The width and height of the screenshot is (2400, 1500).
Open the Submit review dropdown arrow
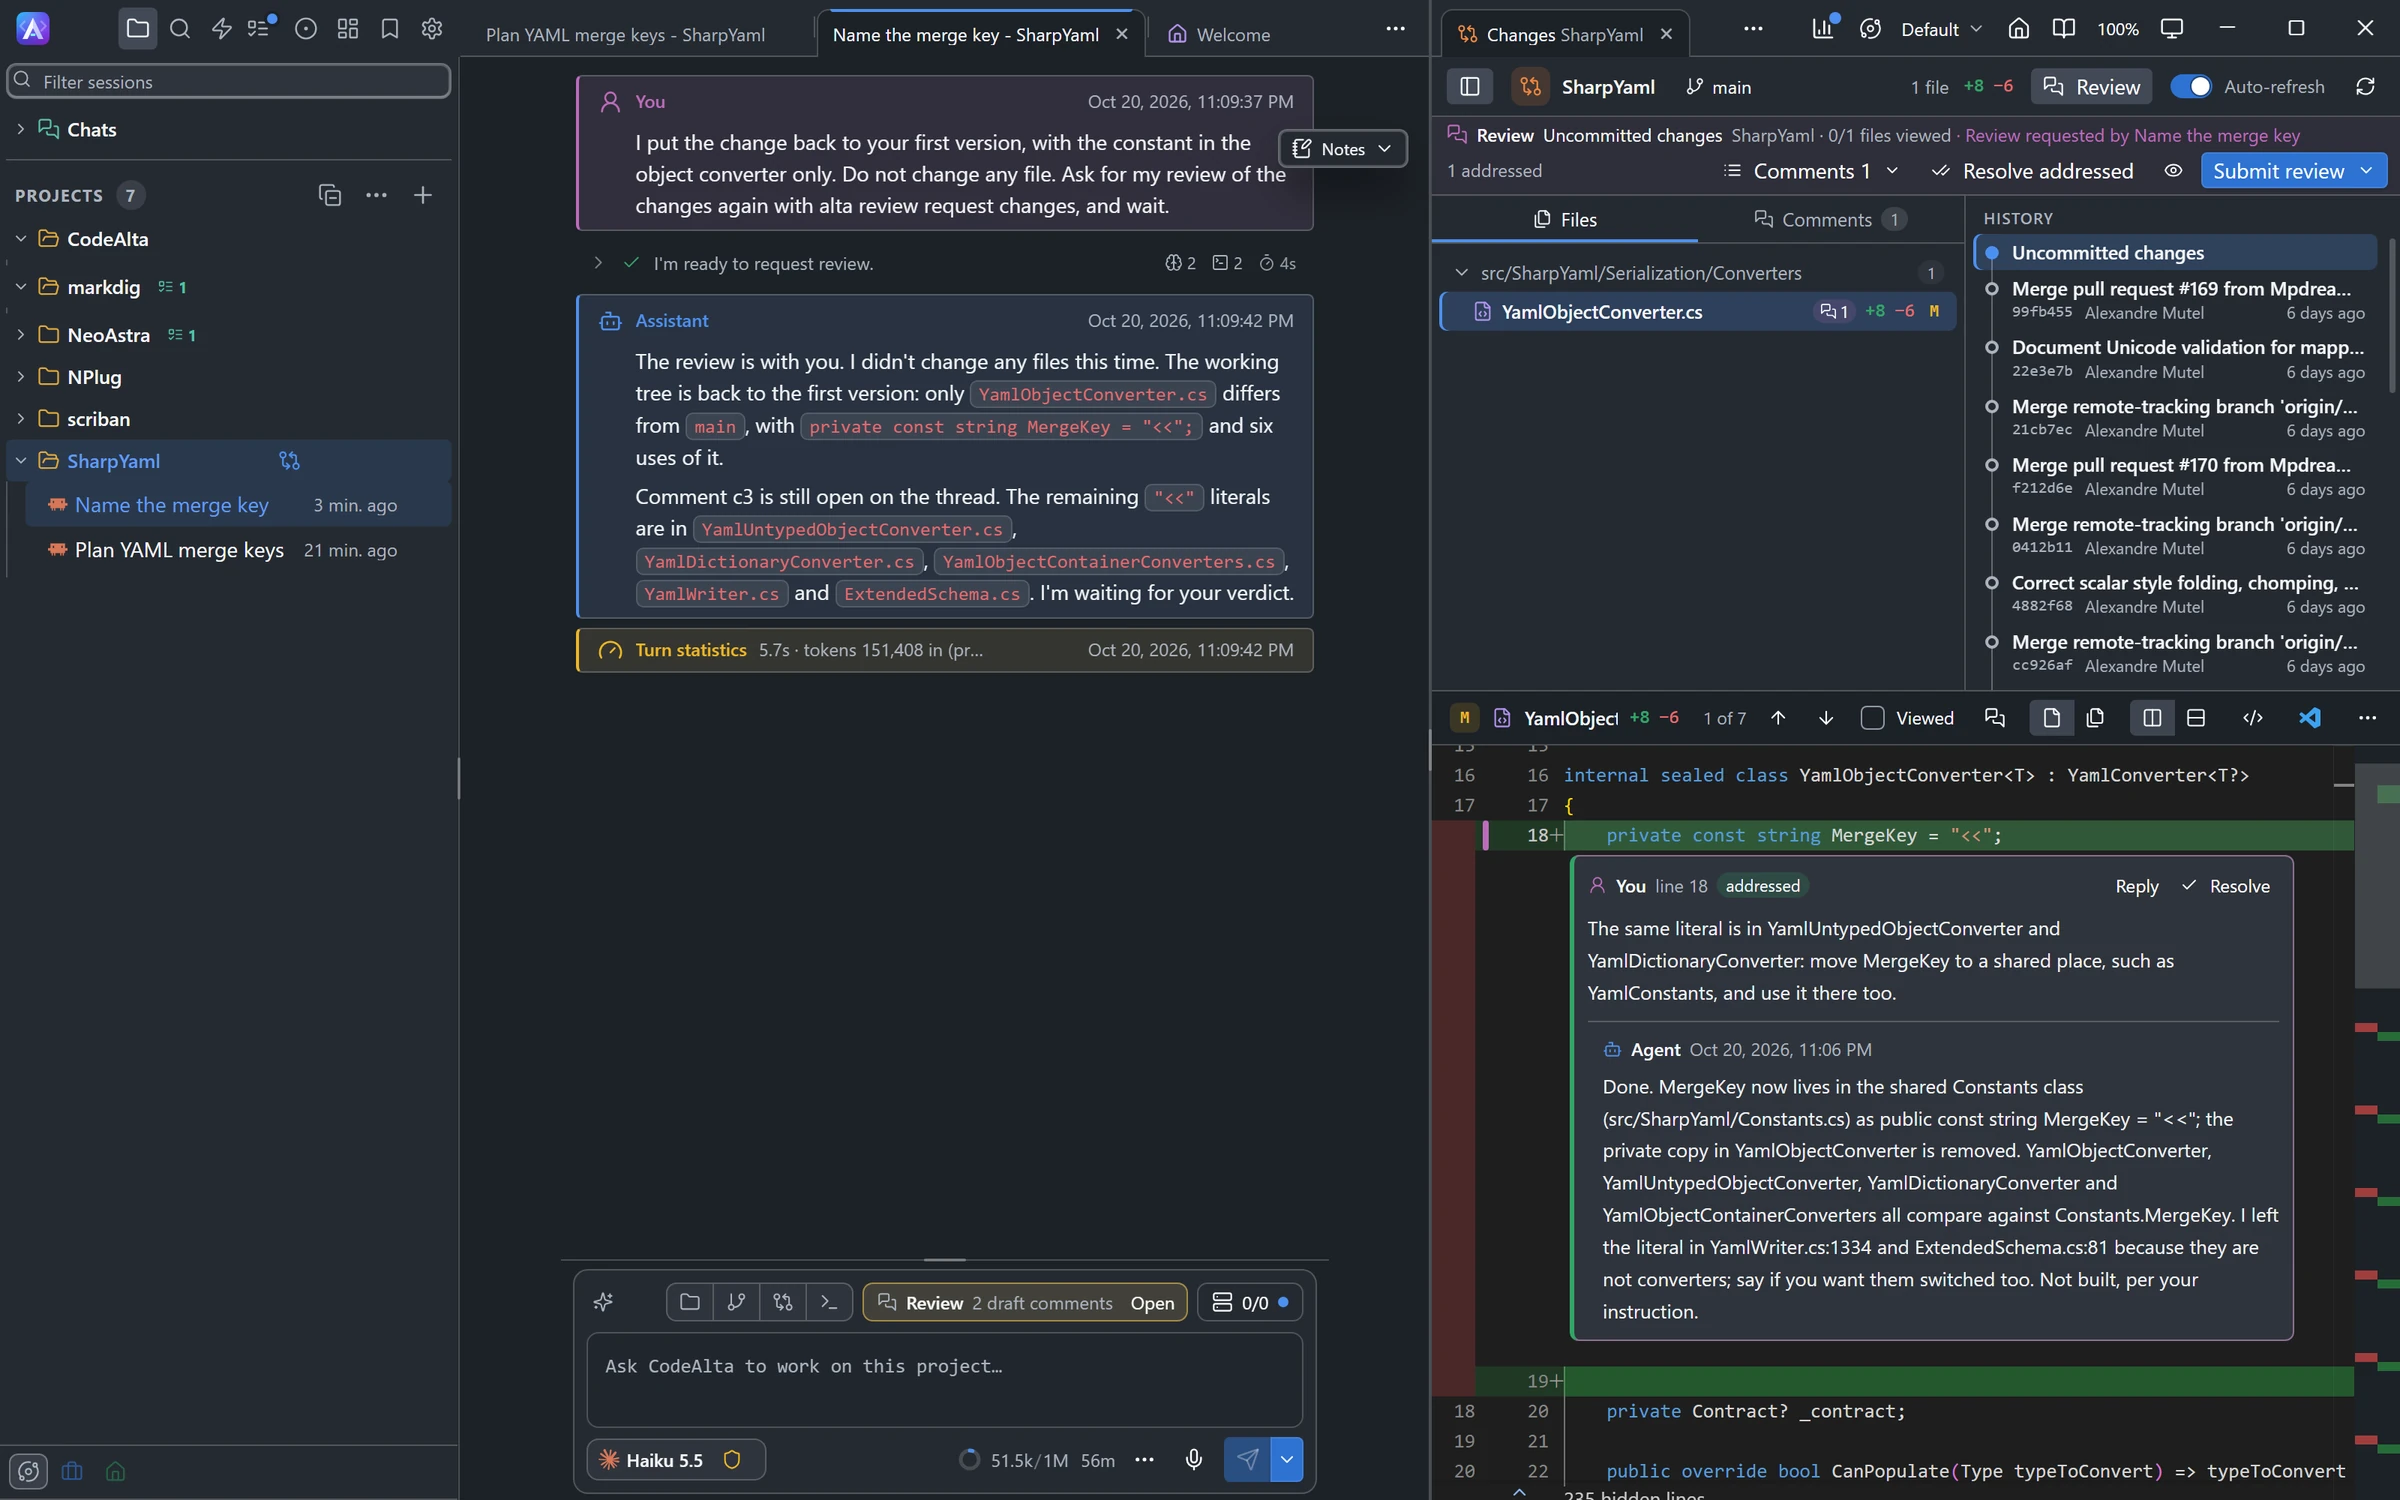point(2367,171)
